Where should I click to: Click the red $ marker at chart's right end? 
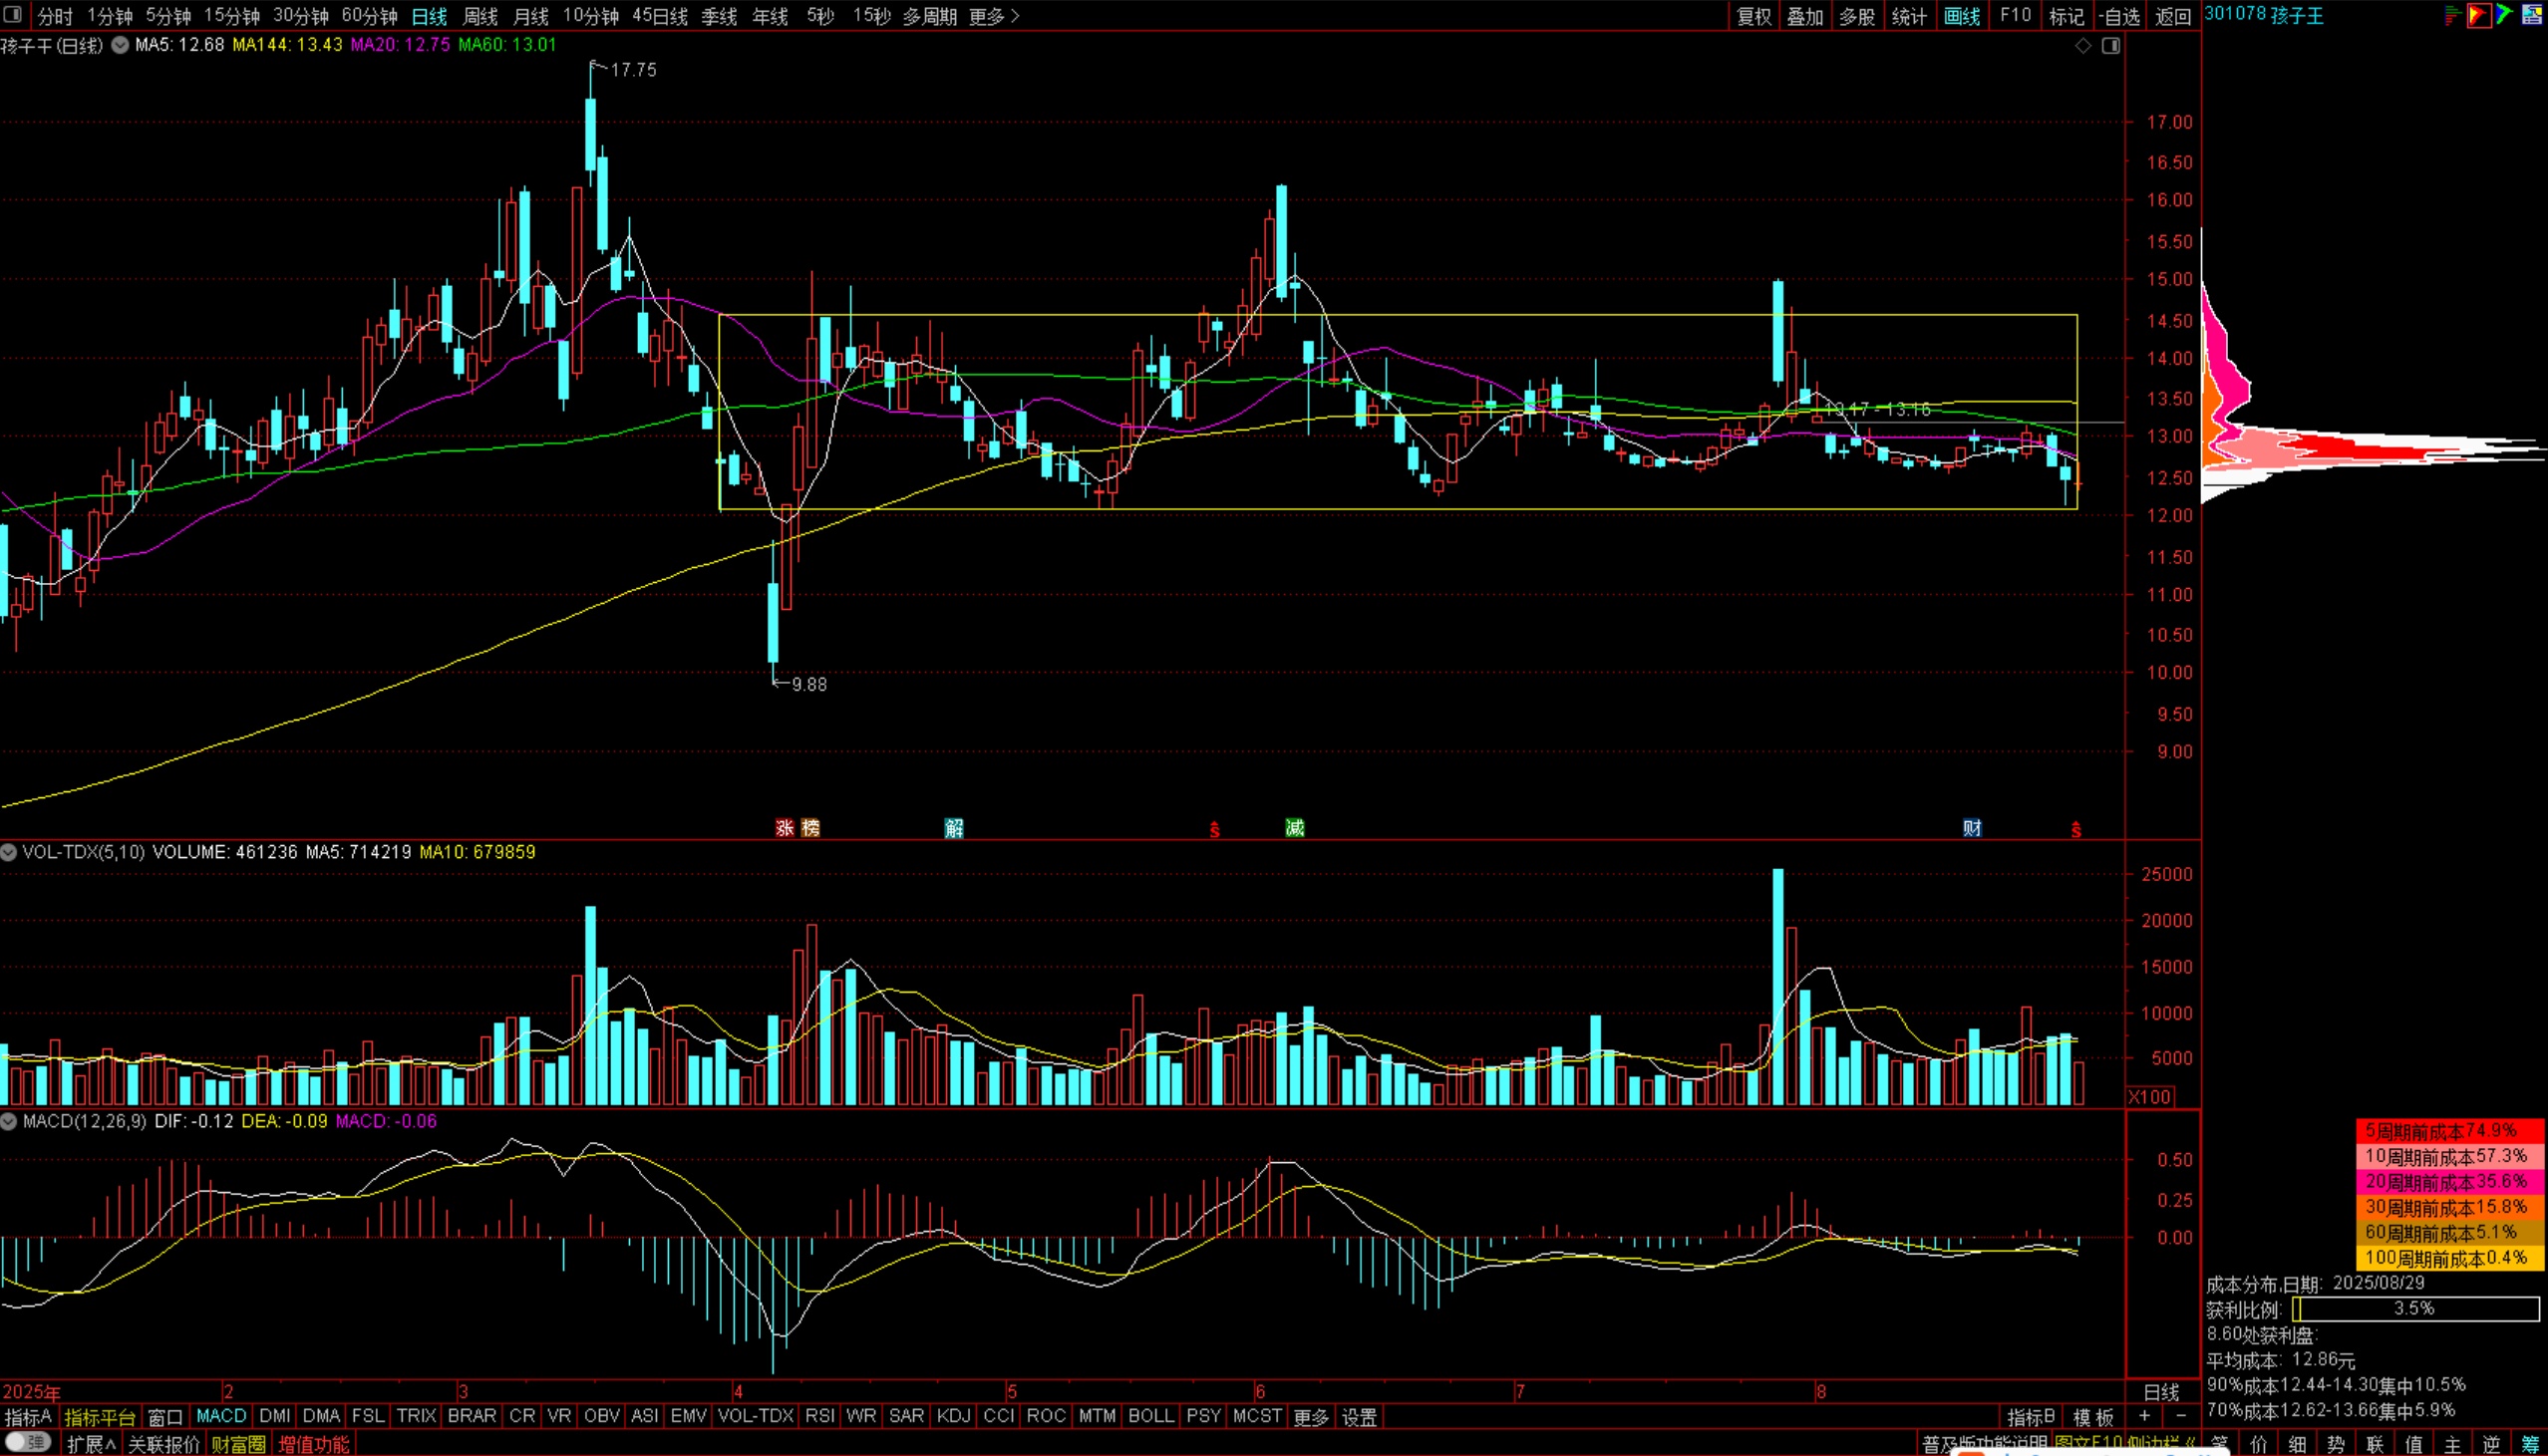(x=2076, y=829)
